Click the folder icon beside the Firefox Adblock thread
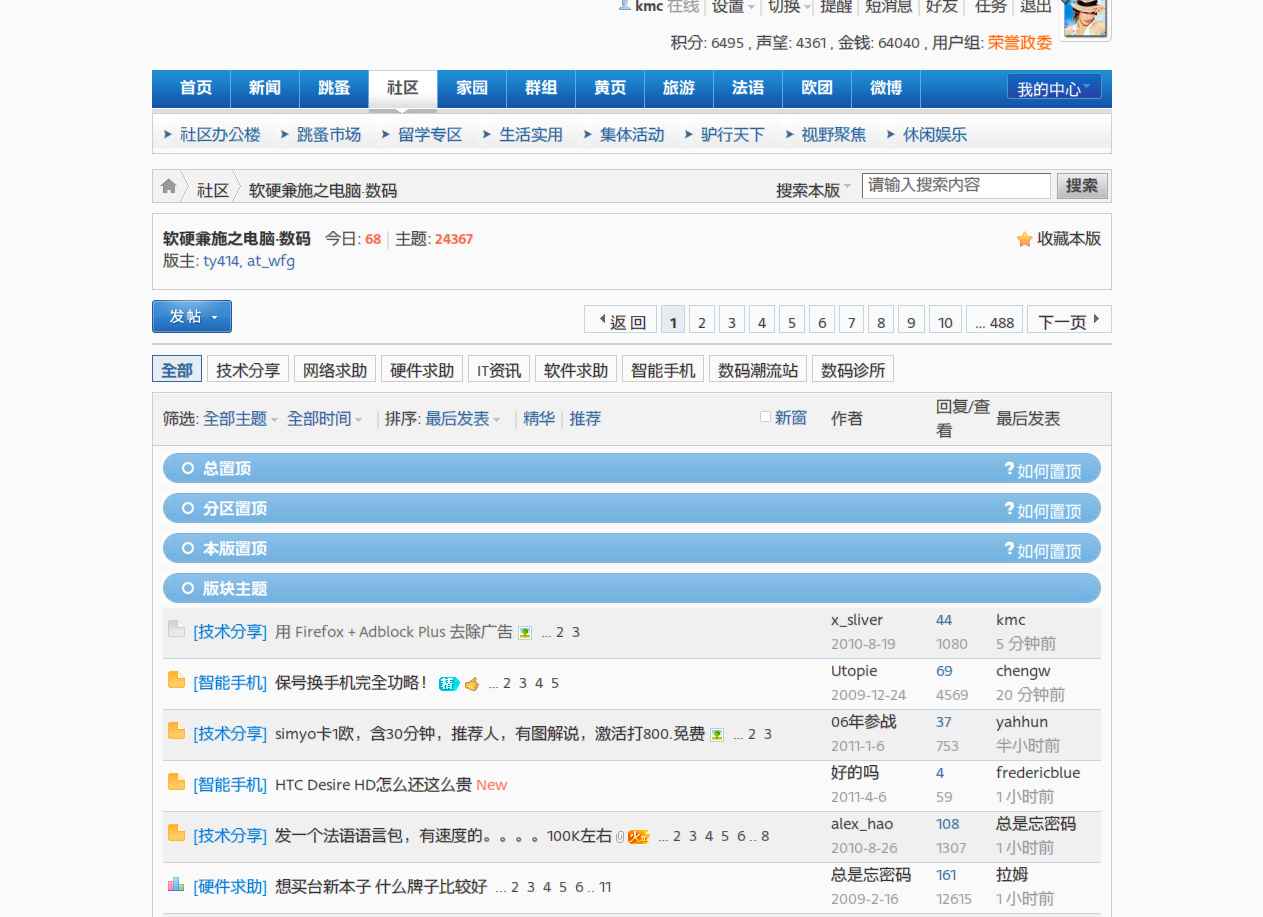 (176, 629)
